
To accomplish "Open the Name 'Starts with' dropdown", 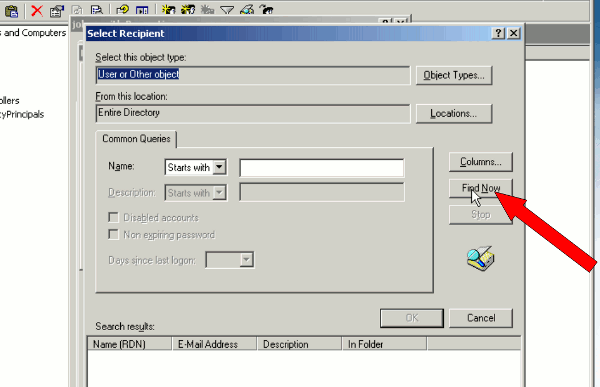I will click(x=219, y=167).
